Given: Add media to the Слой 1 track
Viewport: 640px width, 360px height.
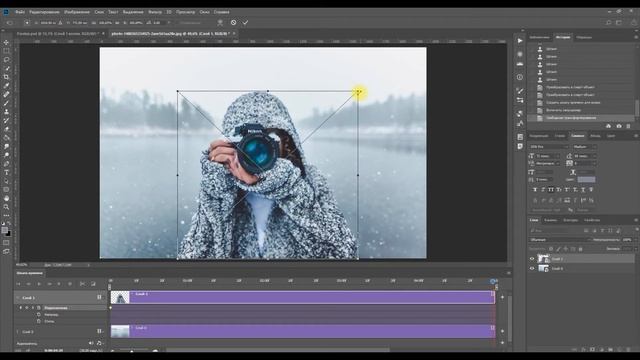Looking at the screenshot, I should [x=502, y=297].
